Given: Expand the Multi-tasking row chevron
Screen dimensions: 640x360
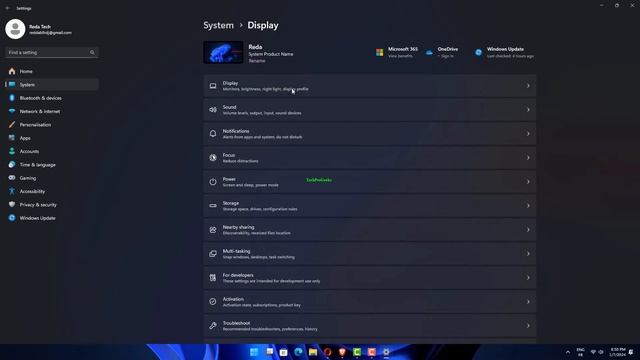Looking at the screenshot, I should pyautogui.click(x=528, y=254).
